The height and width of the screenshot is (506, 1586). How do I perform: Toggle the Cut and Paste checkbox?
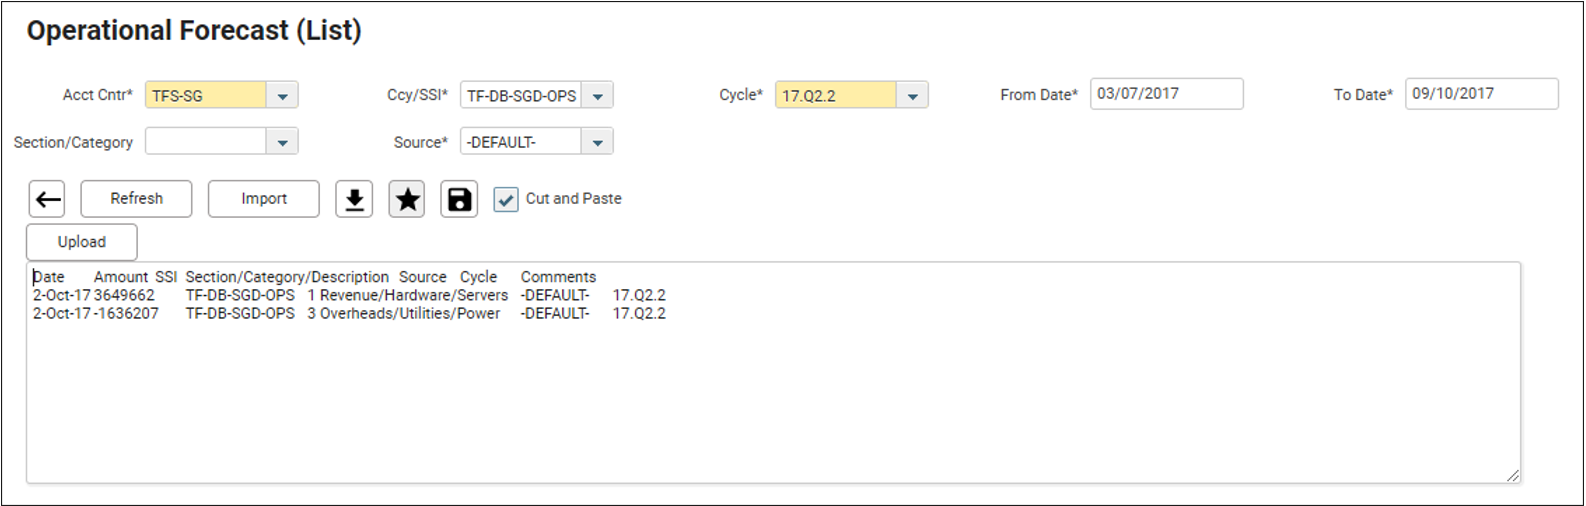506,199
